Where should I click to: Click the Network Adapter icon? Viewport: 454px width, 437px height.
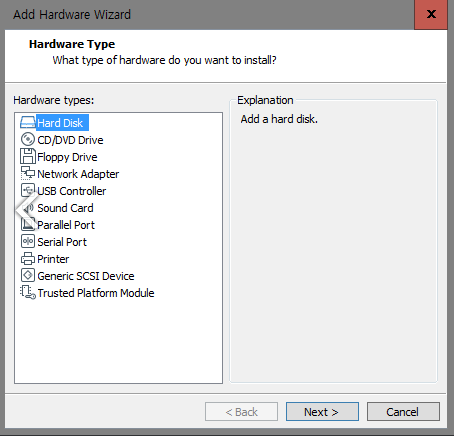pos(28,173)
